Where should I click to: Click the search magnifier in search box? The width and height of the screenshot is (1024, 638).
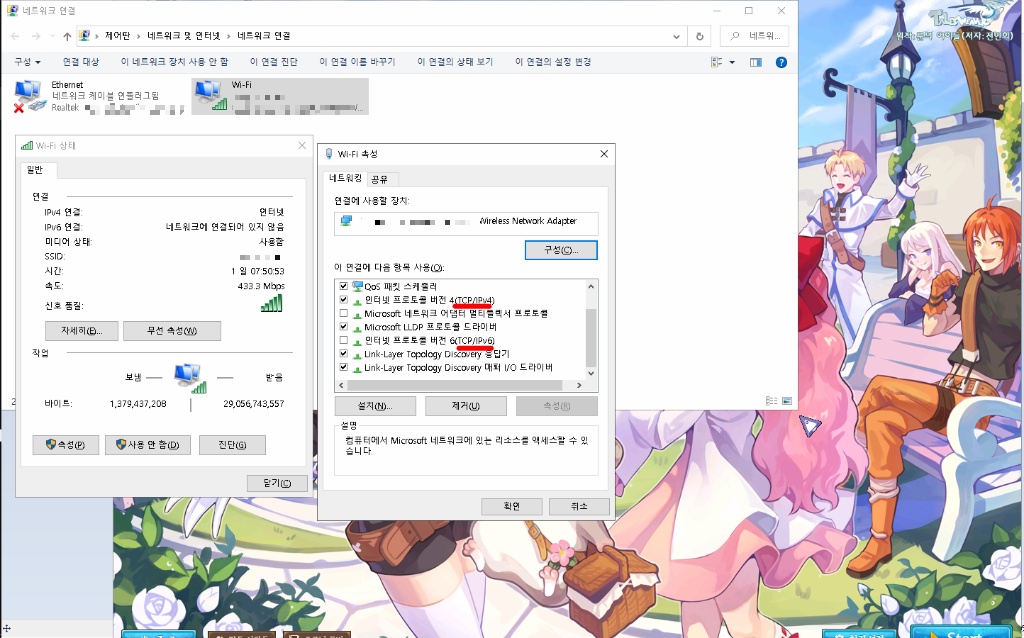pyautogui.click(x=735, y=36)
